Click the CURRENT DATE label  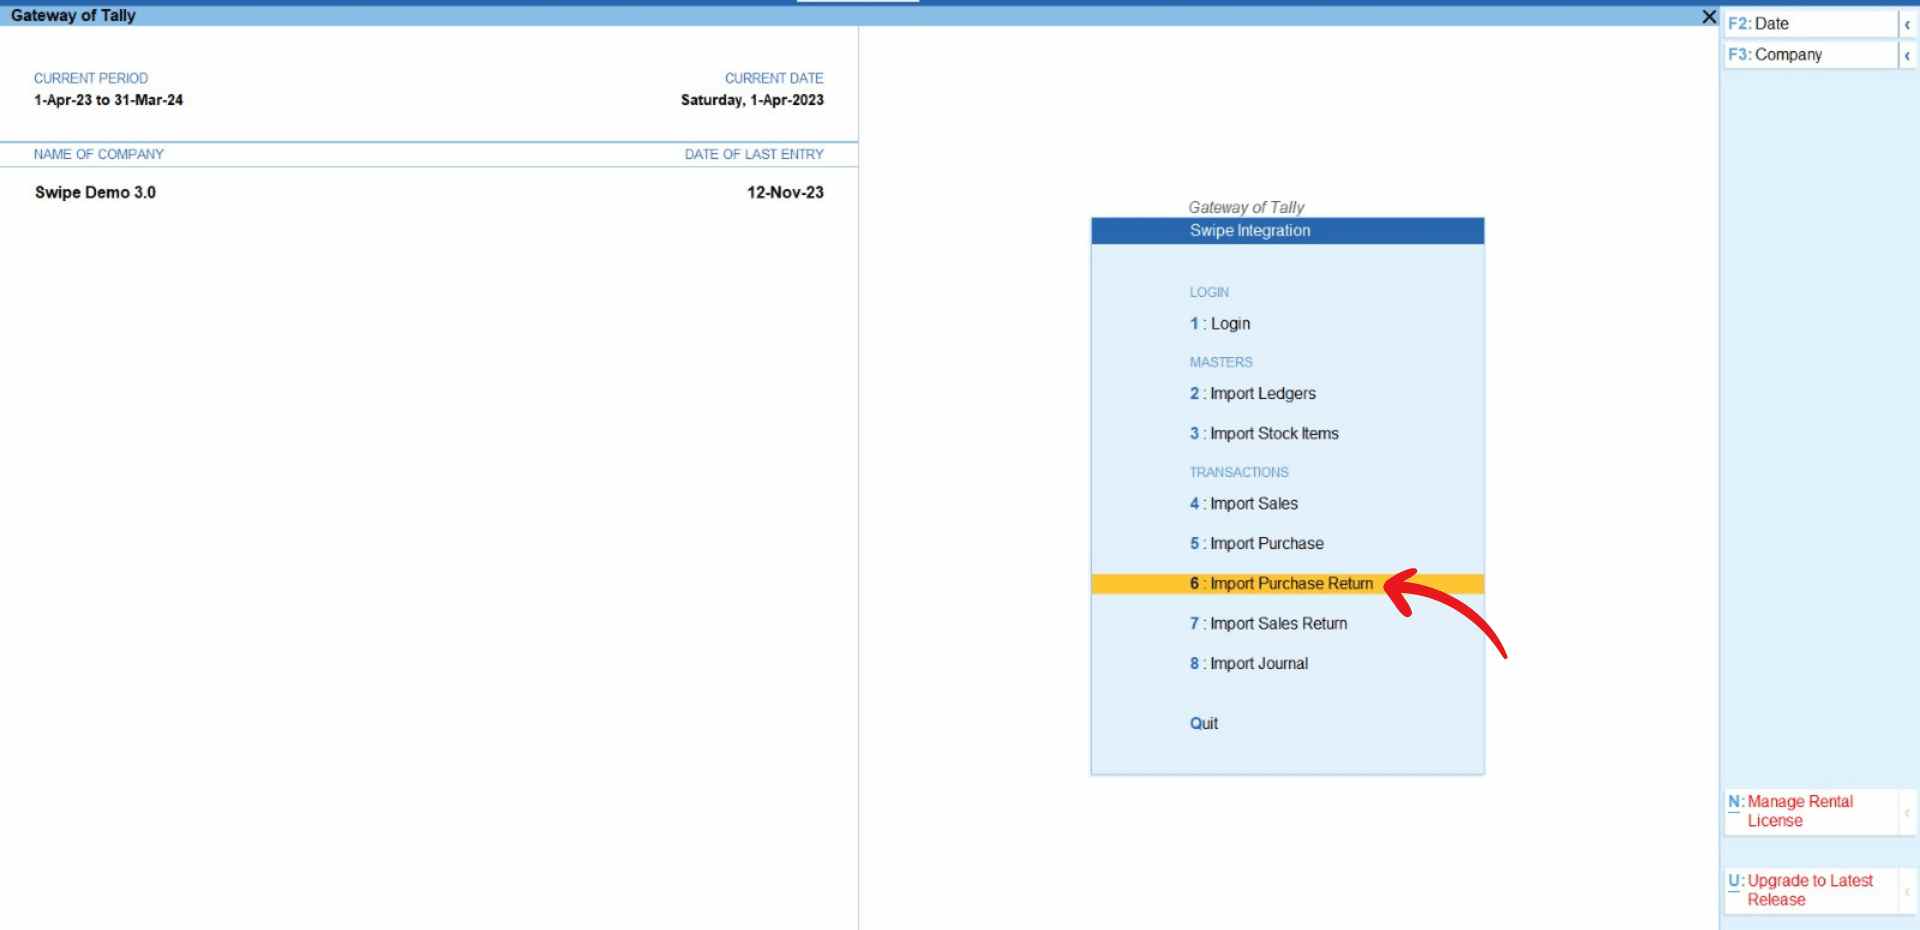click(774, 79)
